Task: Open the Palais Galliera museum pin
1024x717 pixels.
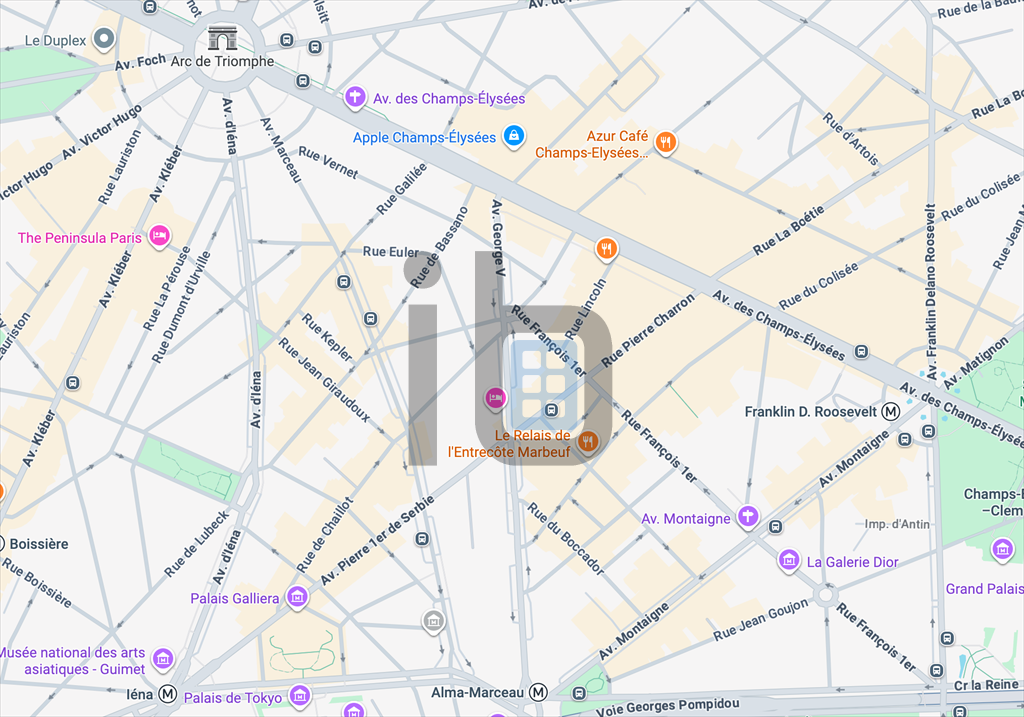Action: 297,596
